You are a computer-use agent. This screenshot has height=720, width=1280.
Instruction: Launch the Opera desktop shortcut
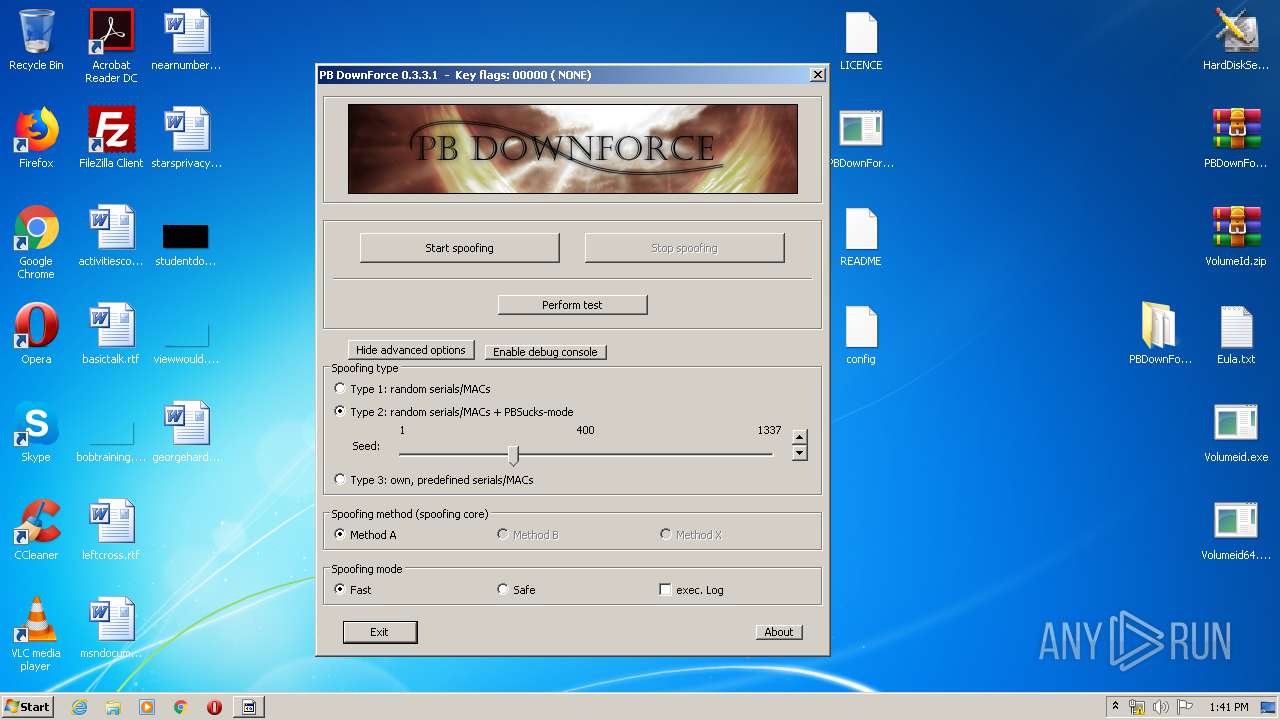36,334
